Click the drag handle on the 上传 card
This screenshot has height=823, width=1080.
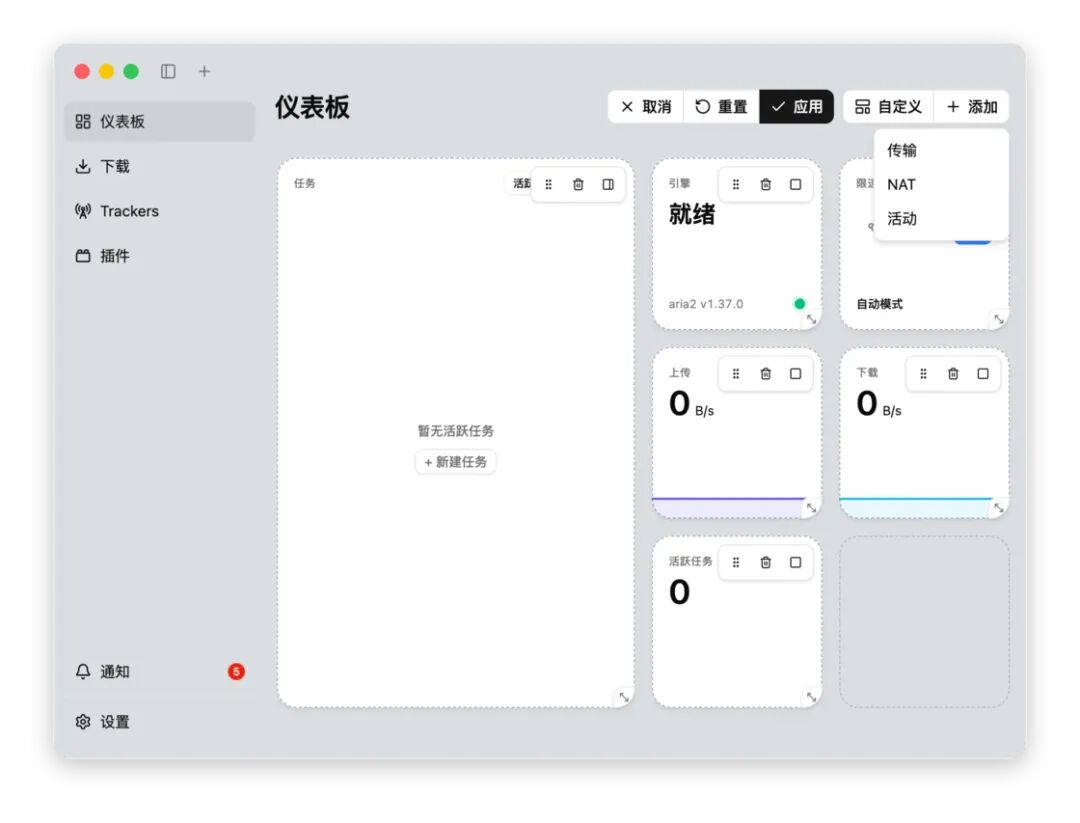(x=736, y=374)
